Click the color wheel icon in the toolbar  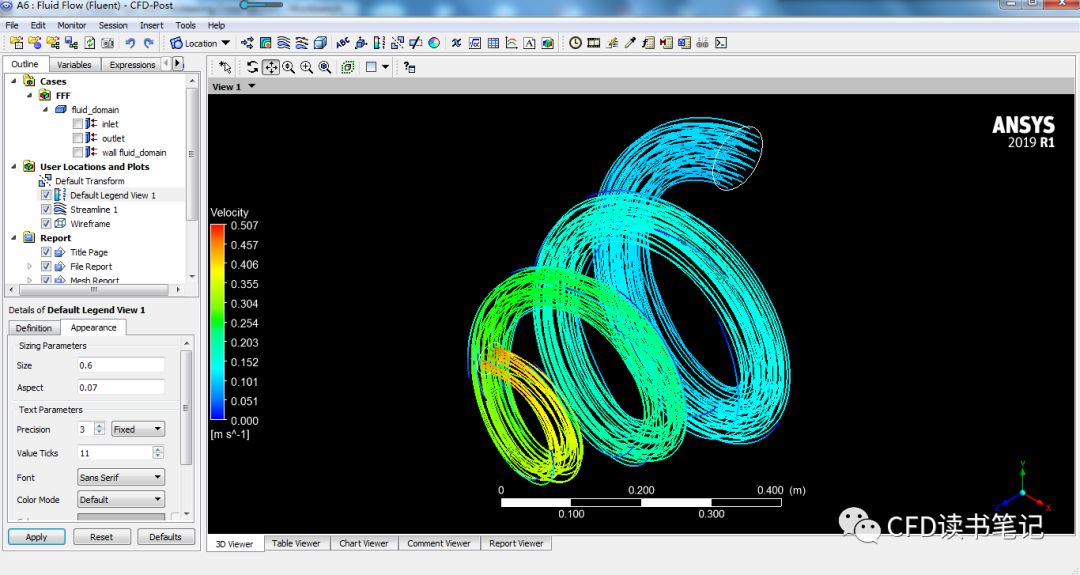(433, 43)
